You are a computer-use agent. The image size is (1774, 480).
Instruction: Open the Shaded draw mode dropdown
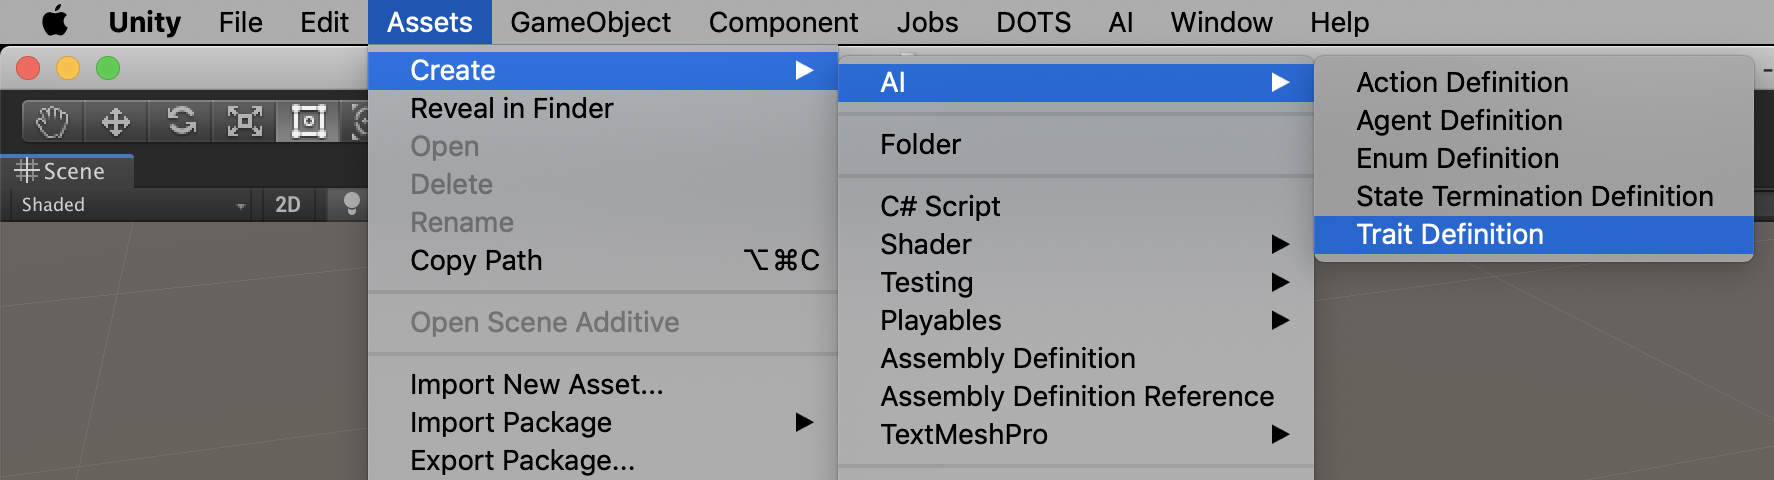pyautogui.click(x=132, y=204)
